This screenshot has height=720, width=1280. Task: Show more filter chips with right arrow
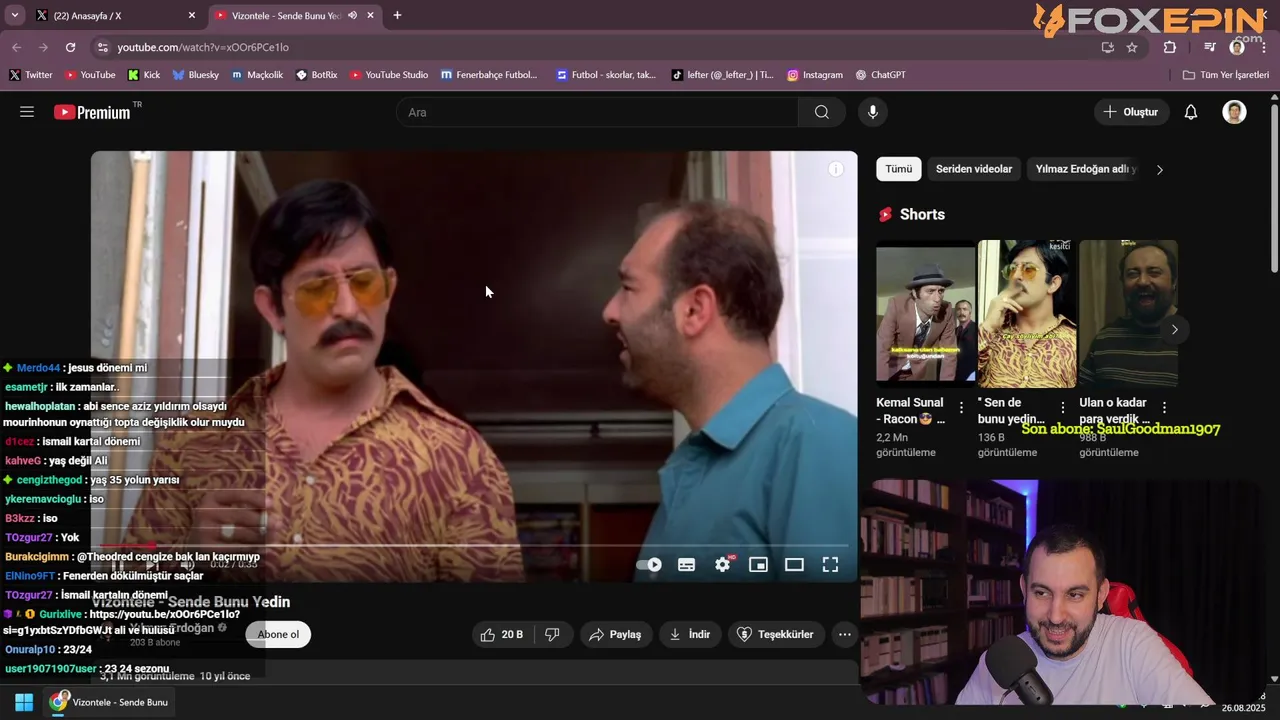pyautogui.click(x=1159, y=169)
